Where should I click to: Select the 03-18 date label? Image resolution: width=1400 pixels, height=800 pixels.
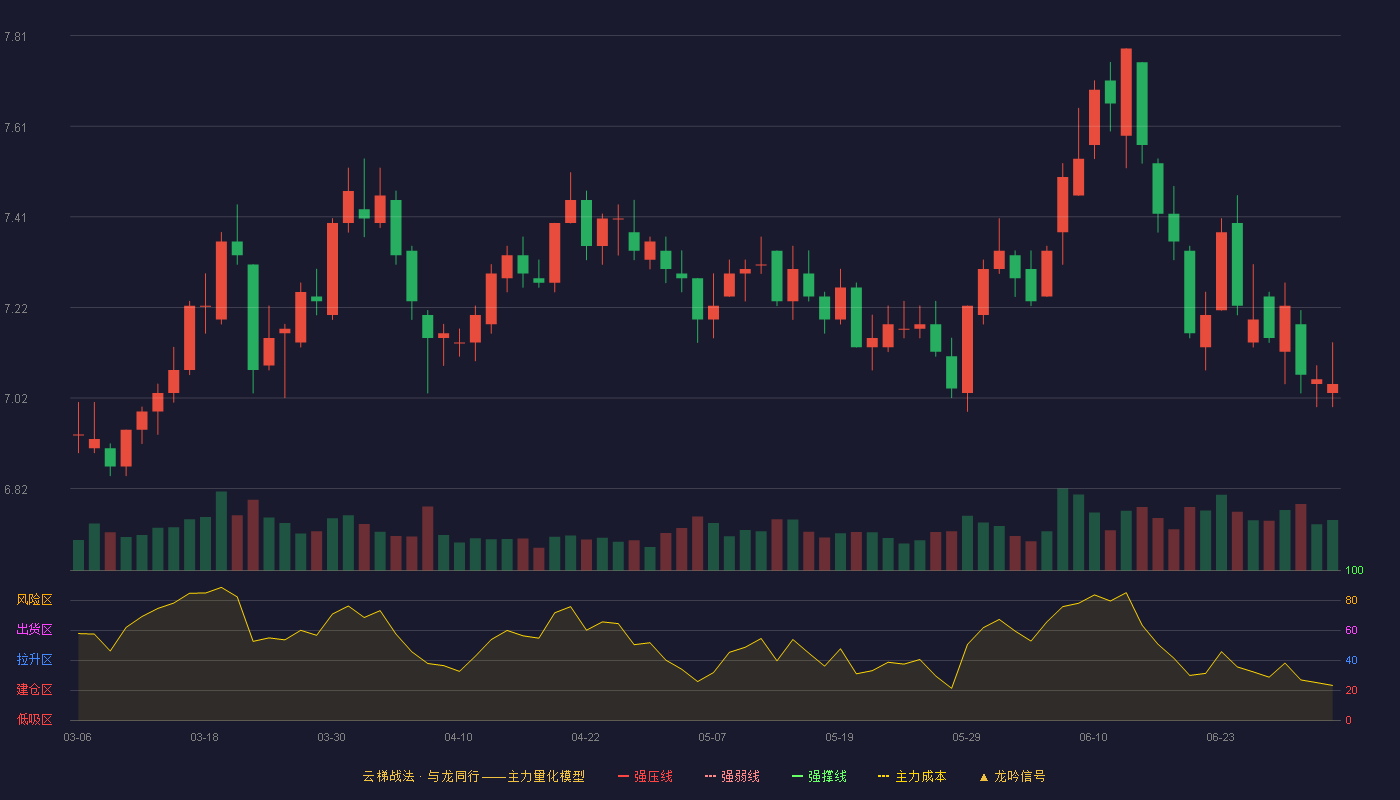tap(204, 737)
